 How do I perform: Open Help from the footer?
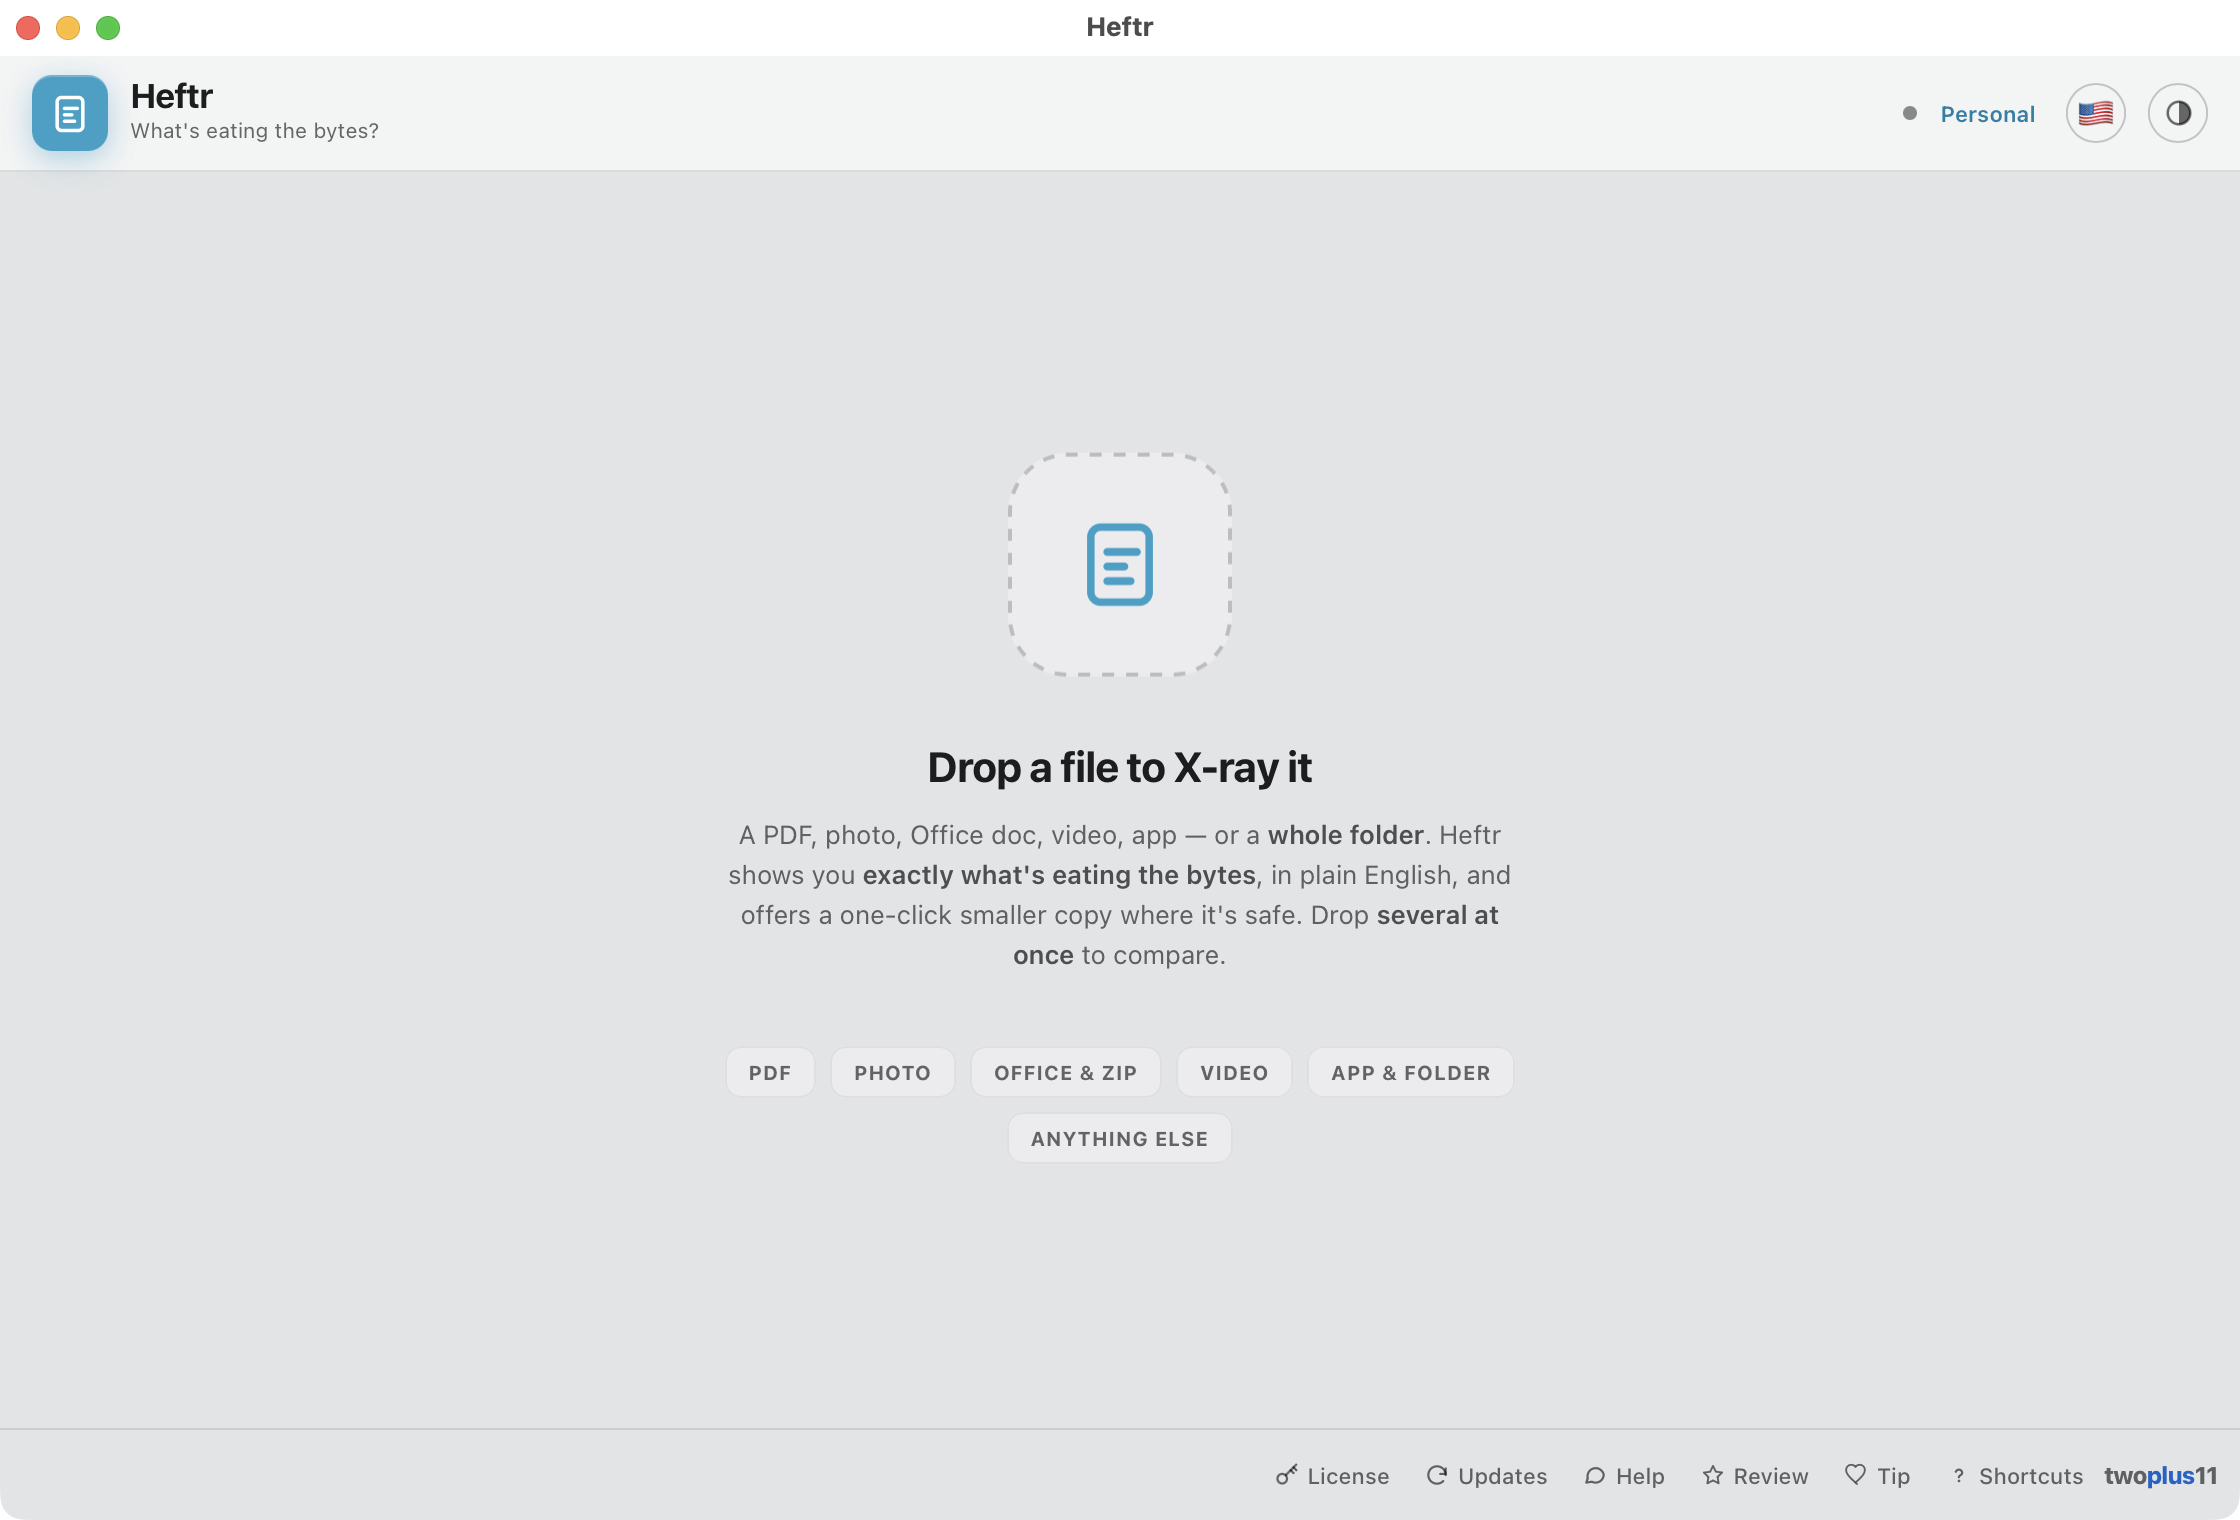(x=1640, y=1476)
